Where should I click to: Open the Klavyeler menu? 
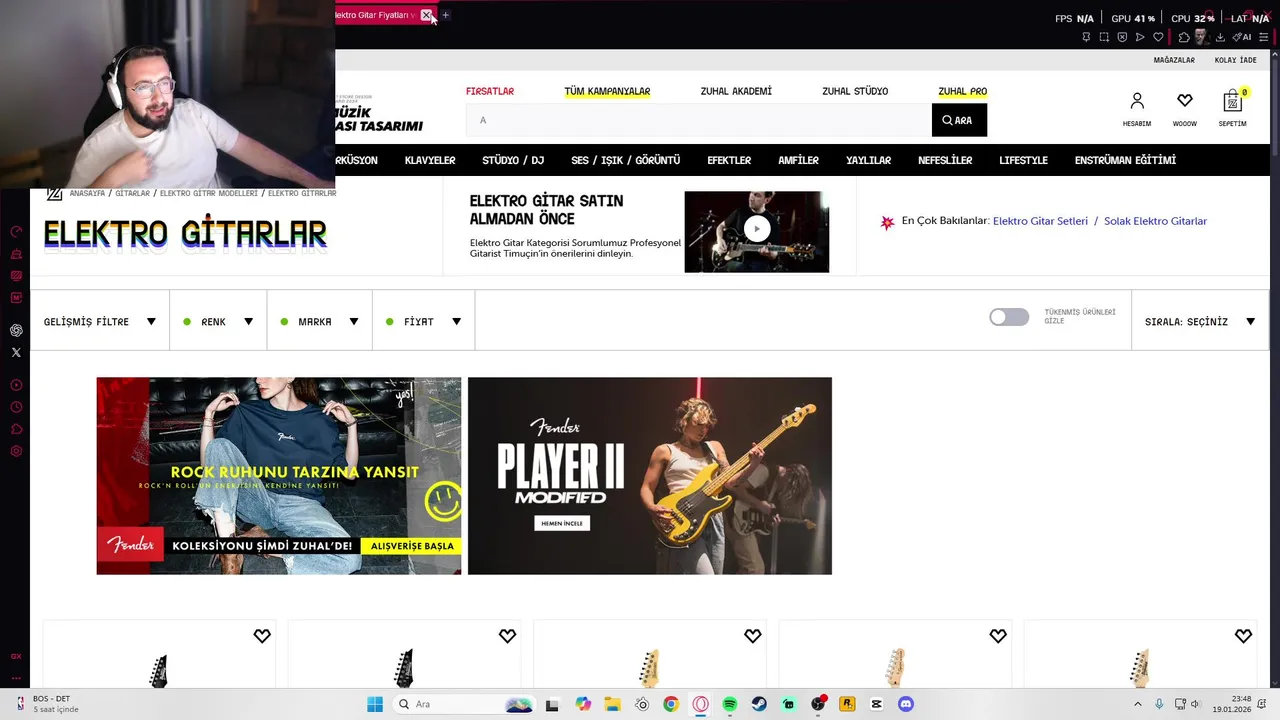tap(430, 160)
